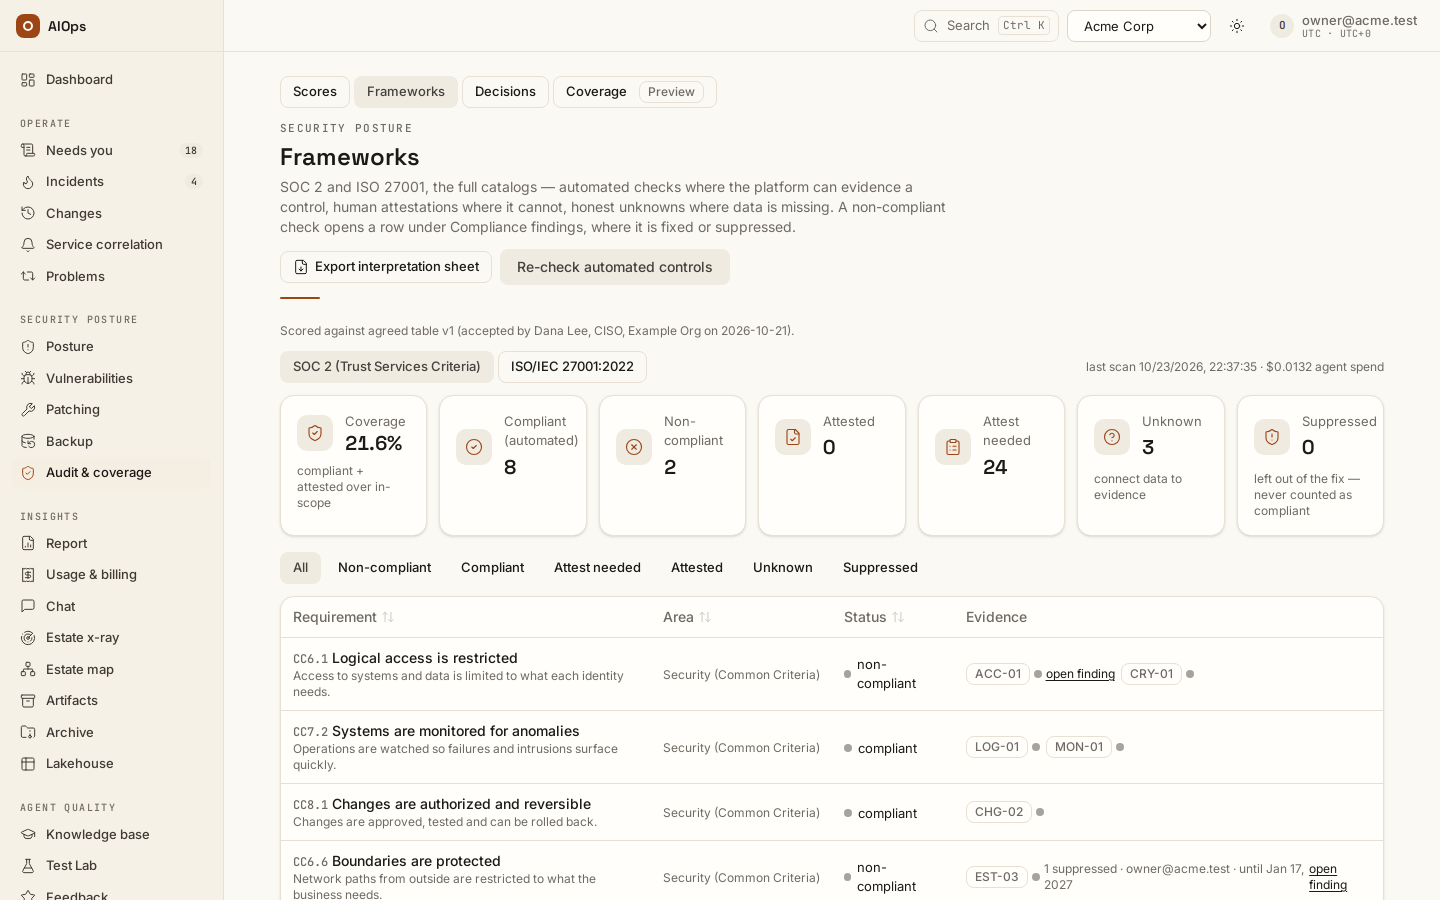The height and width of the screenshot is (900, 1440).
Task: Sort the table by the Requirement column
Action: click(388, 617)
